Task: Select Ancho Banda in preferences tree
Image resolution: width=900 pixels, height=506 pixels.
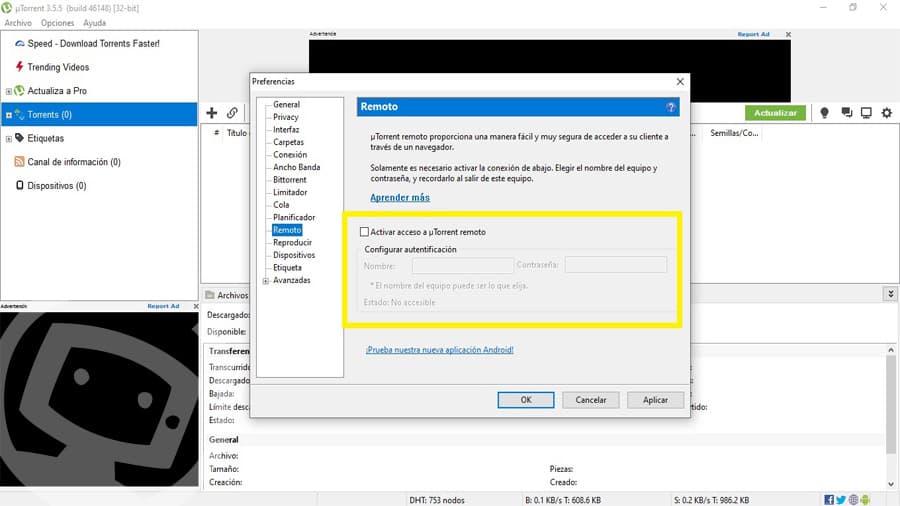Action: pos(296,168)
